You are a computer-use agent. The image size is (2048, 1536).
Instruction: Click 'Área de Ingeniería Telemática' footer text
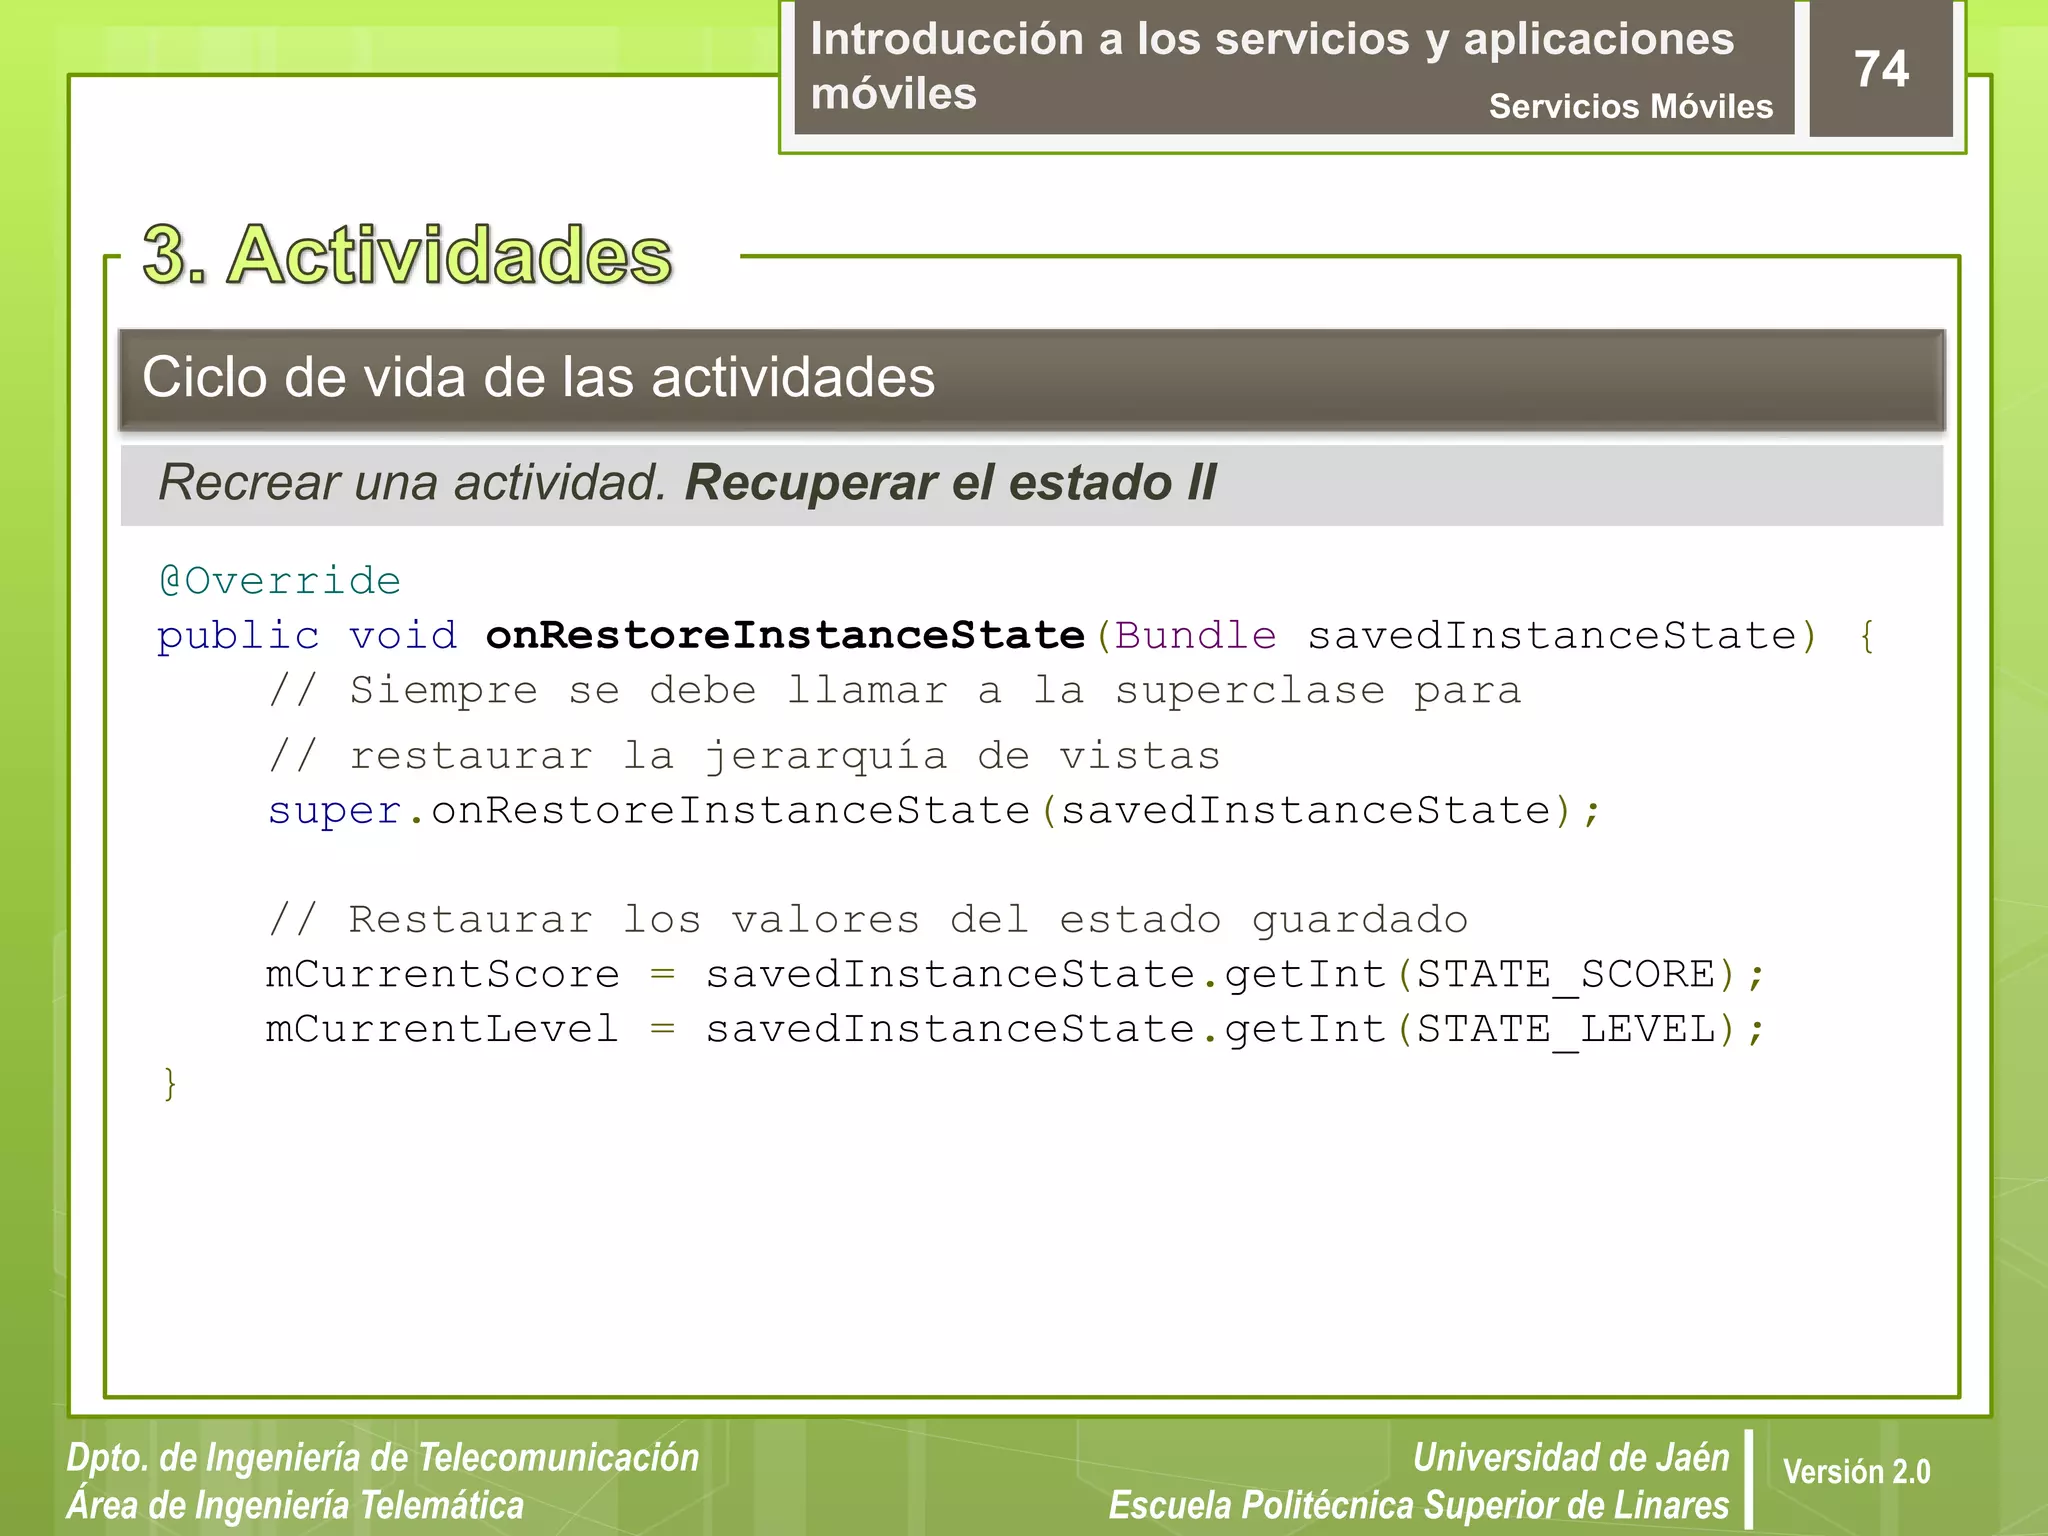pos(295,1505)
